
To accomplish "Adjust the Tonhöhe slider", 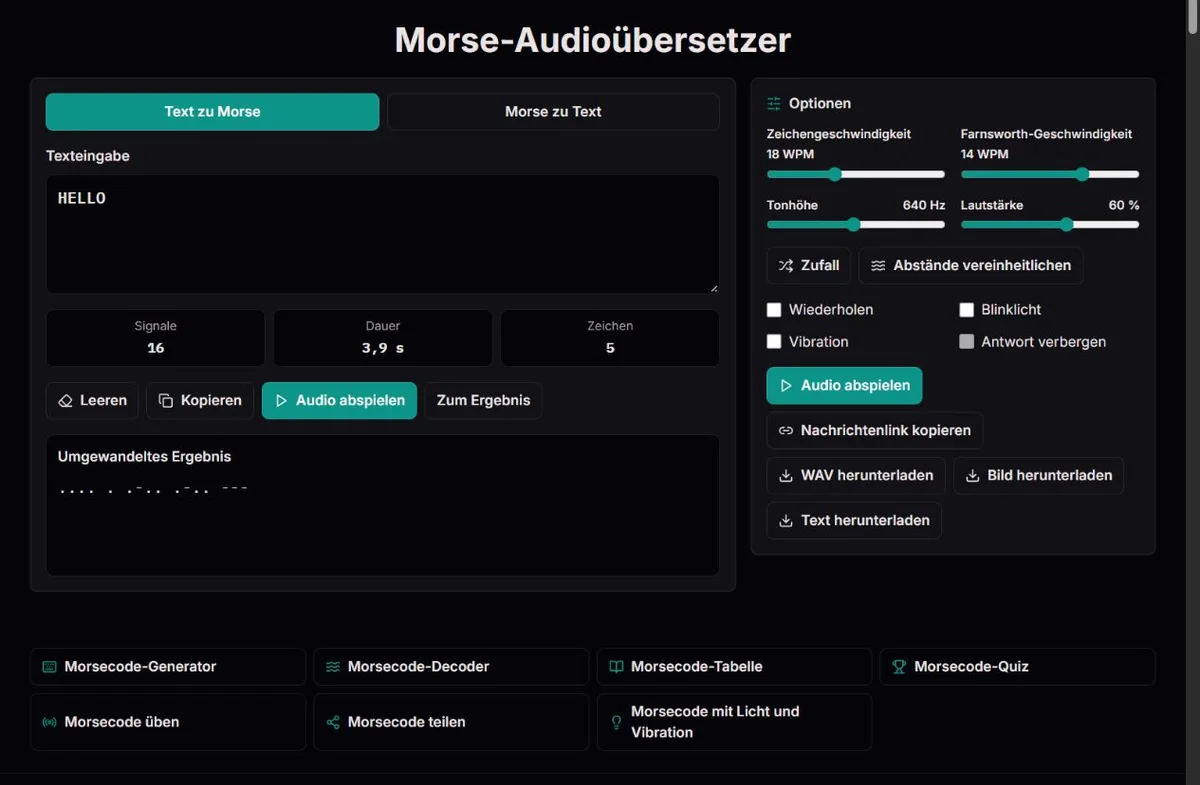I will pos(856,225).
